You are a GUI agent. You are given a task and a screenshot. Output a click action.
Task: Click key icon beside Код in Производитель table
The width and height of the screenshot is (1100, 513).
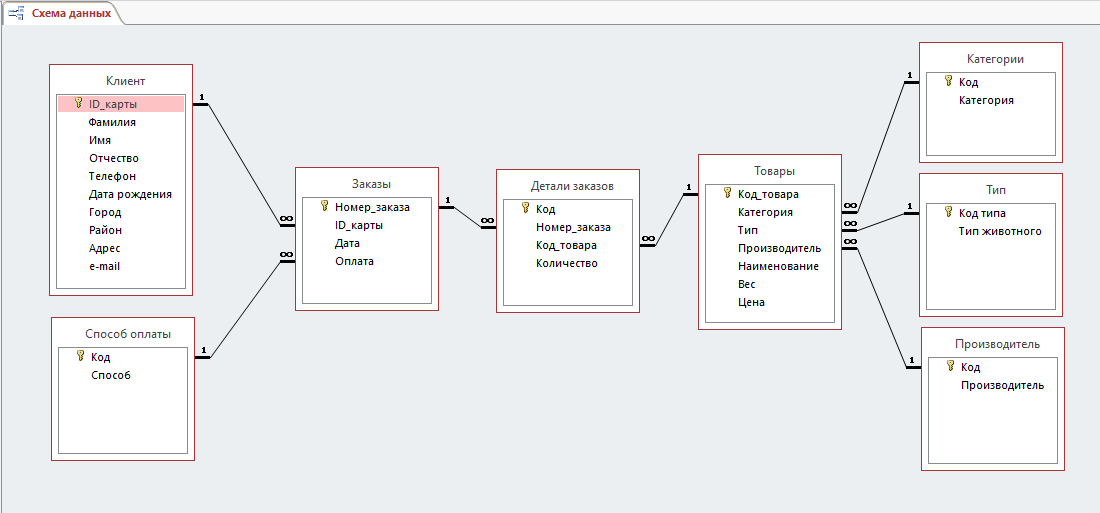point(951,366)
